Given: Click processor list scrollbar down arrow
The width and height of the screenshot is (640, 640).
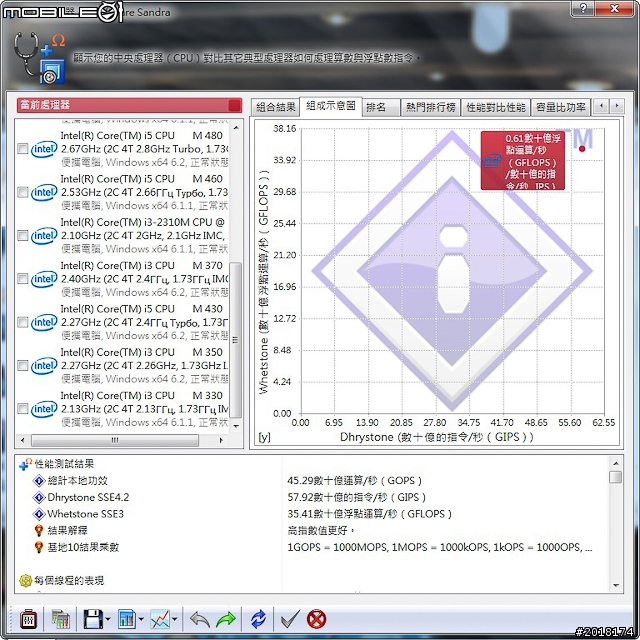Looking at the screenshot, I should click(x=236, y=426).
